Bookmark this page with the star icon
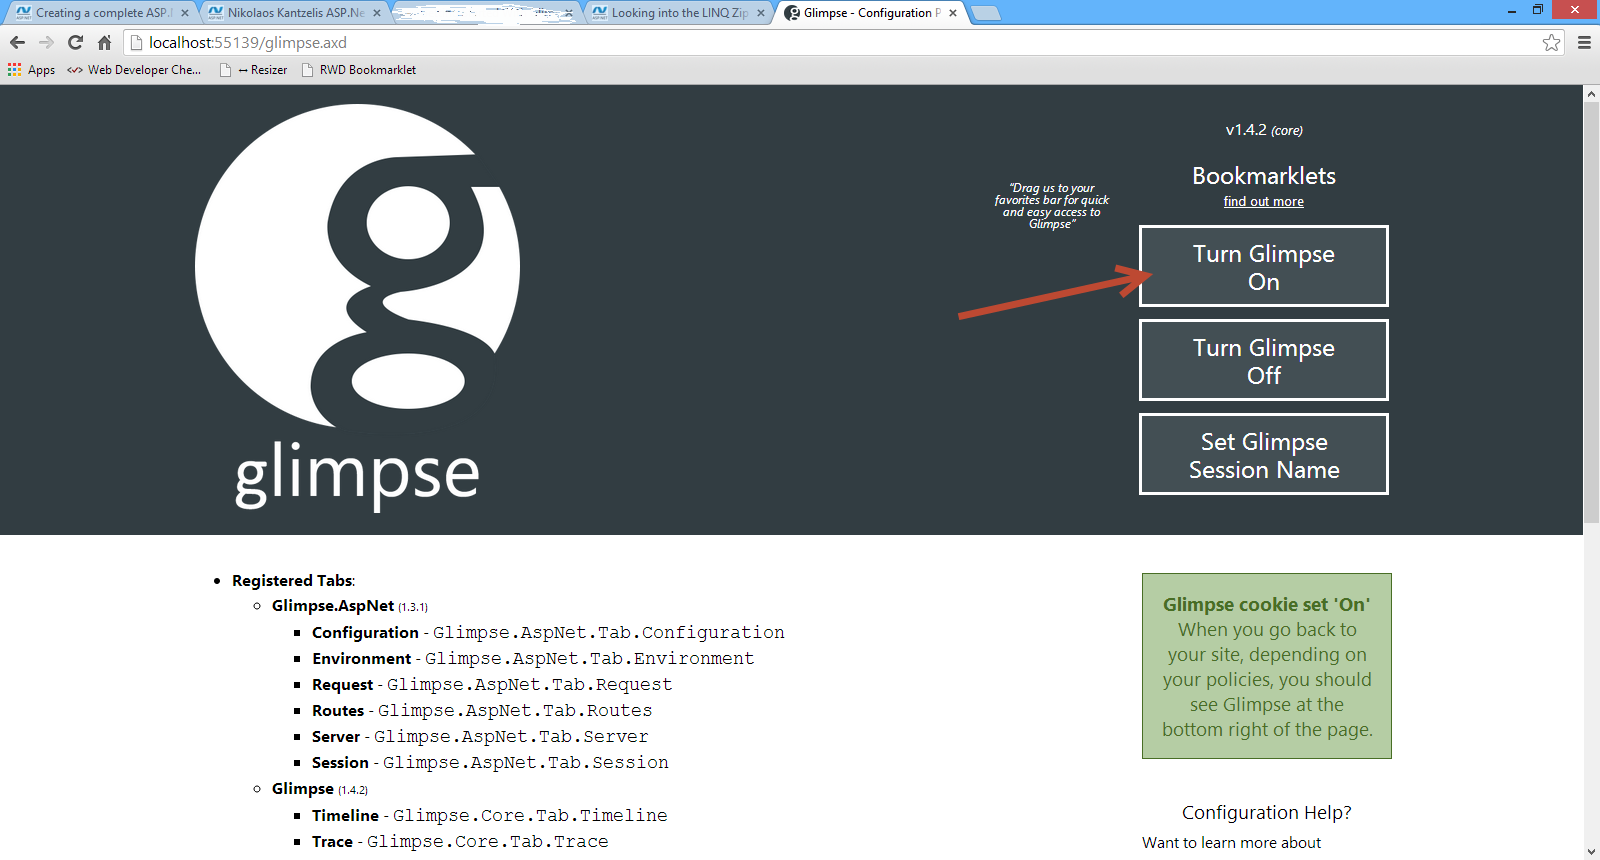The height and width of the screenshot is (860, 1600). coord(1551,42)
